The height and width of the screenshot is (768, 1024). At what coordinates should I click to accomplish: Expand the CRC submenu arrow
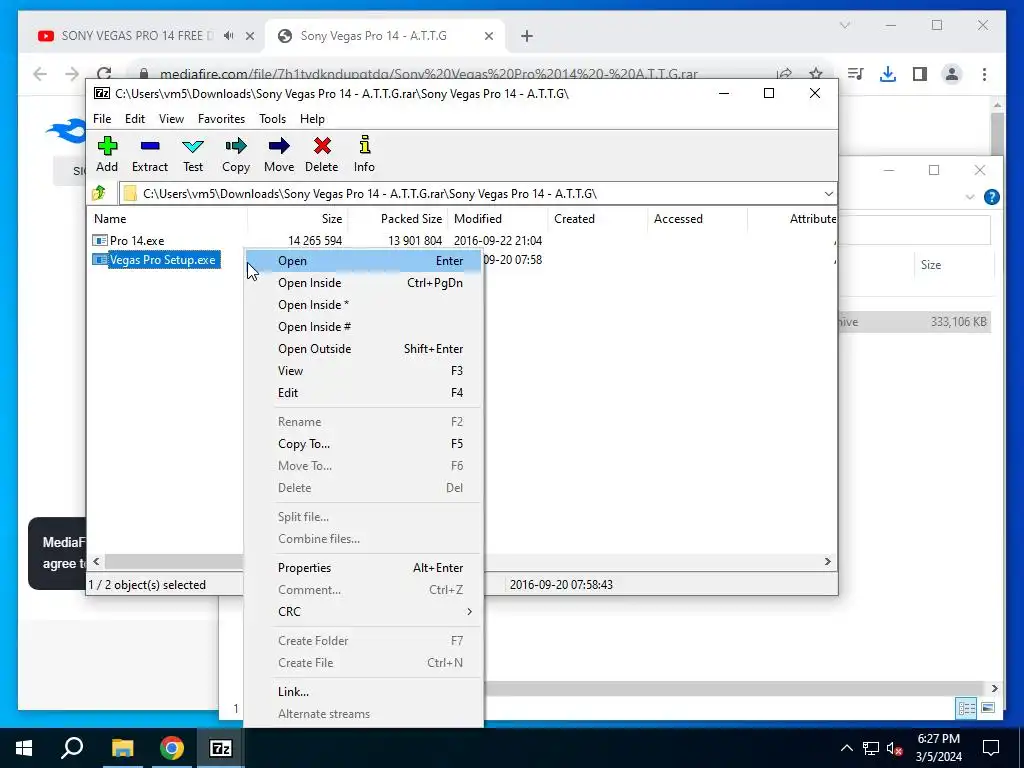click(469, 611)
